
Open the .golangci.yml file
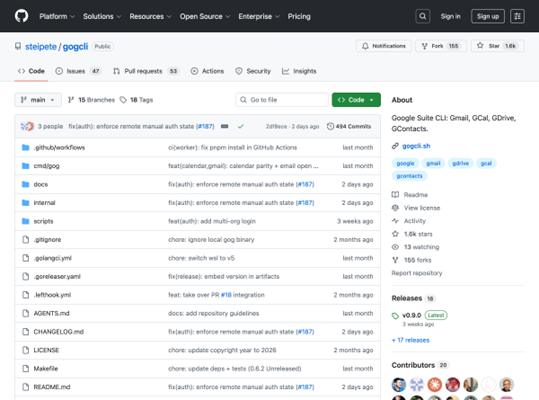(x=53, y=258)
